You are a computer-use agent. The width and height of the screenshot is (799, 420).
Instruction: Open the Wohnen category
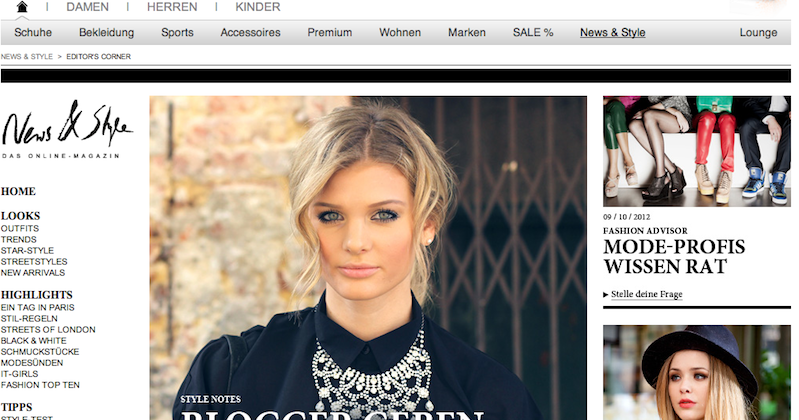400,33
